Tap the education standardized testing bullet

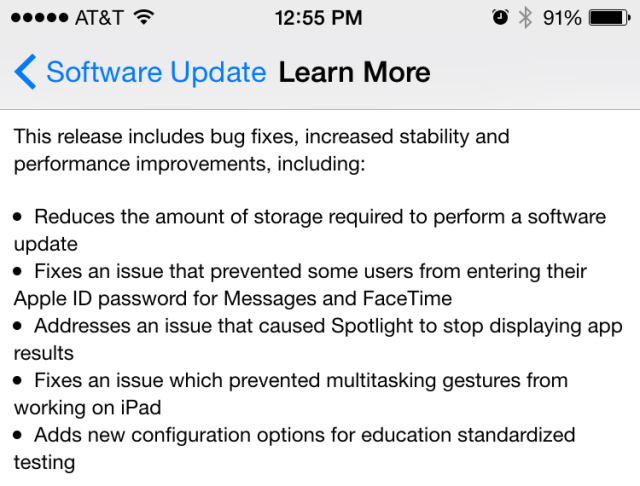(294, 448)
